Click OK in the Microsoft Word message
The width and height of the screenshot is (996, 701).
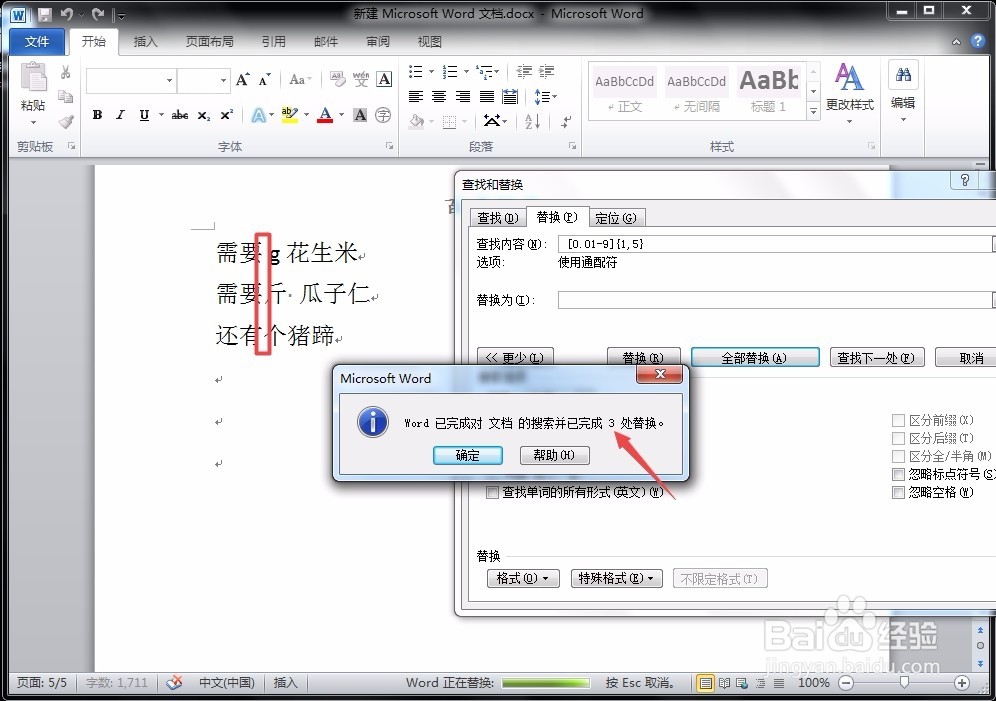(468, 455)
